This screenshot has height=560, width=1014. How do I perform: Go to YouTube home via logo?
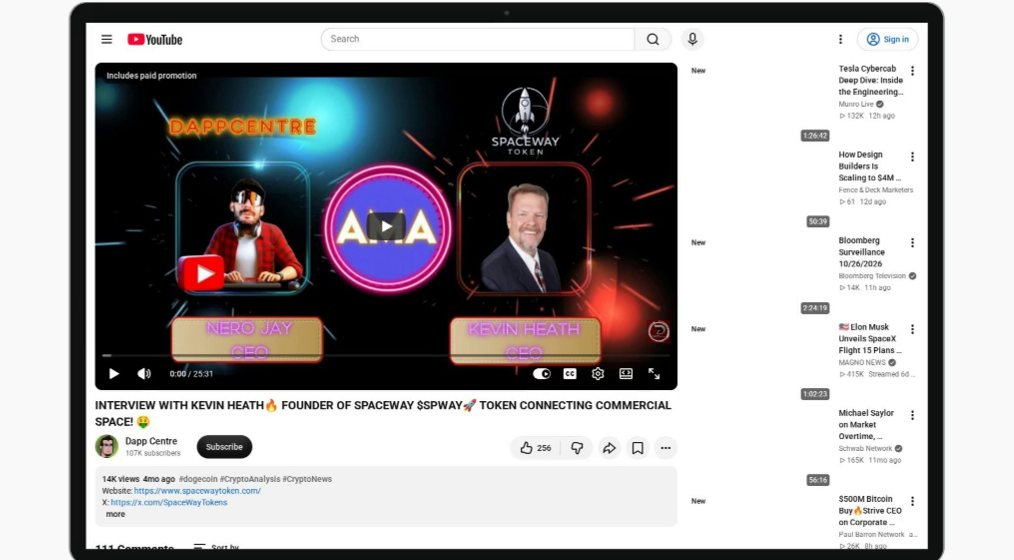click(155, 39)
